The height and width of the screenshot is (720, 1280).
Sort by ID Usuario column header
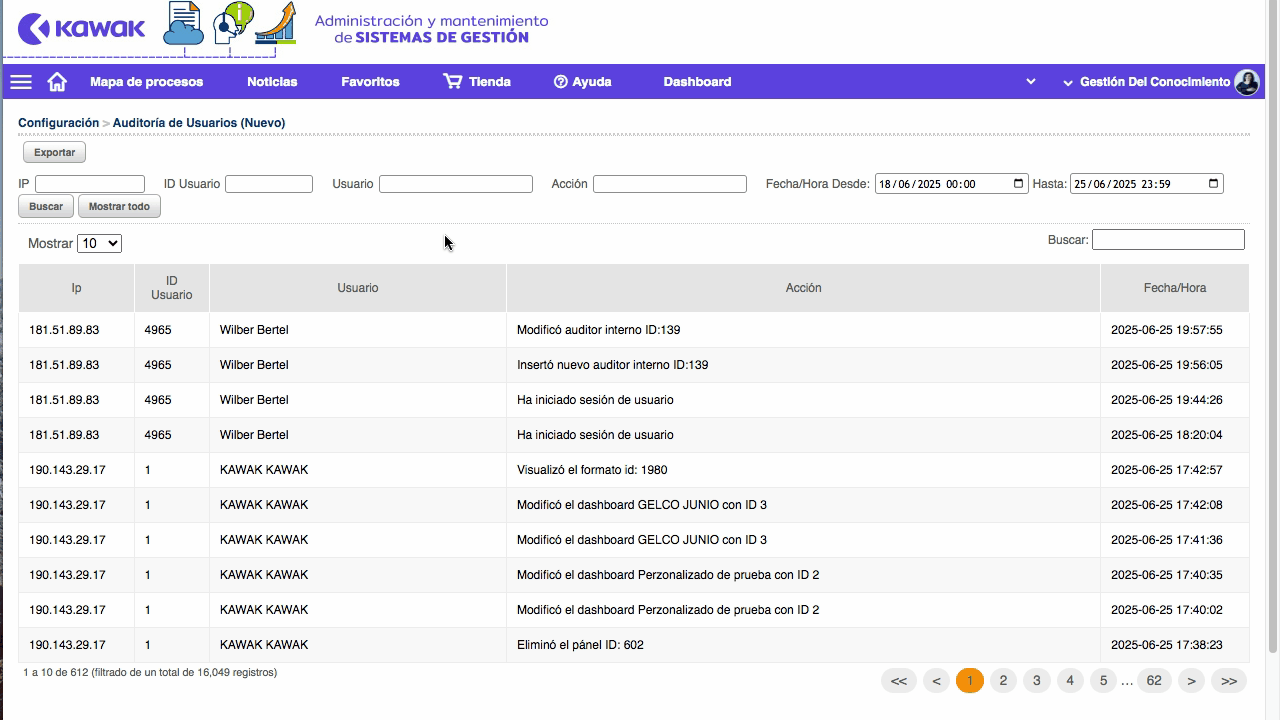click(172, 288)
